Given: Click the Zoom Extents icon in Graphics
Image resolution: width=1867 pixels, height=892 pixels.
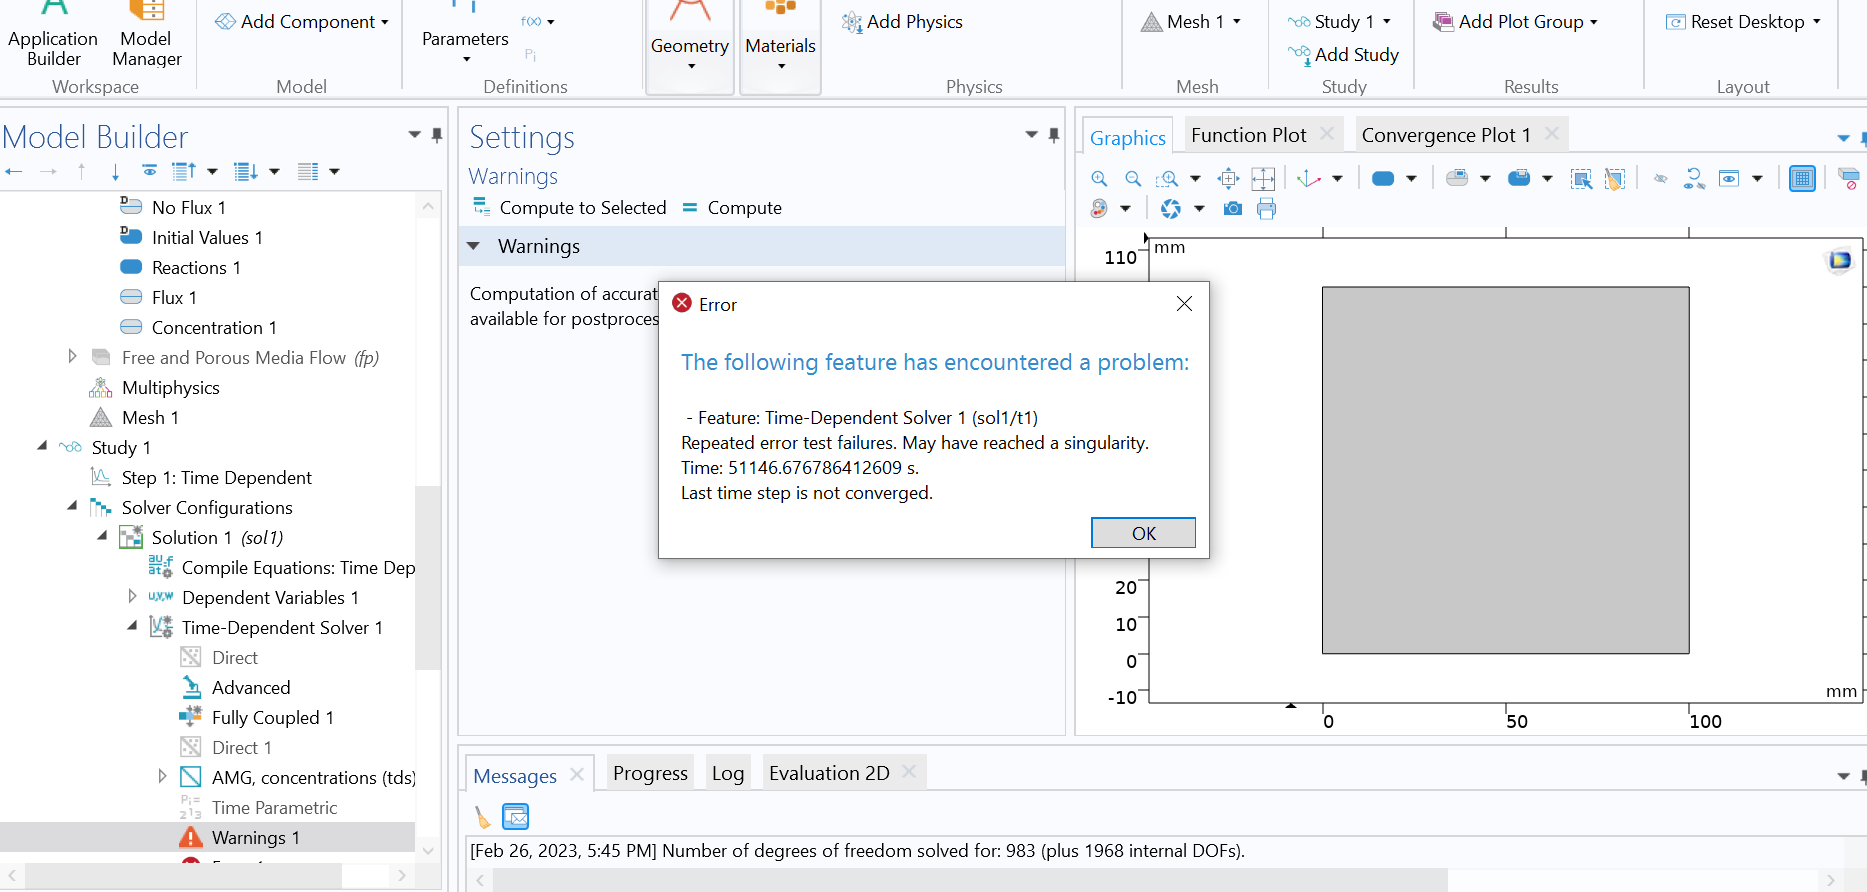Looking at the screenshot, I should [1263, 179].
